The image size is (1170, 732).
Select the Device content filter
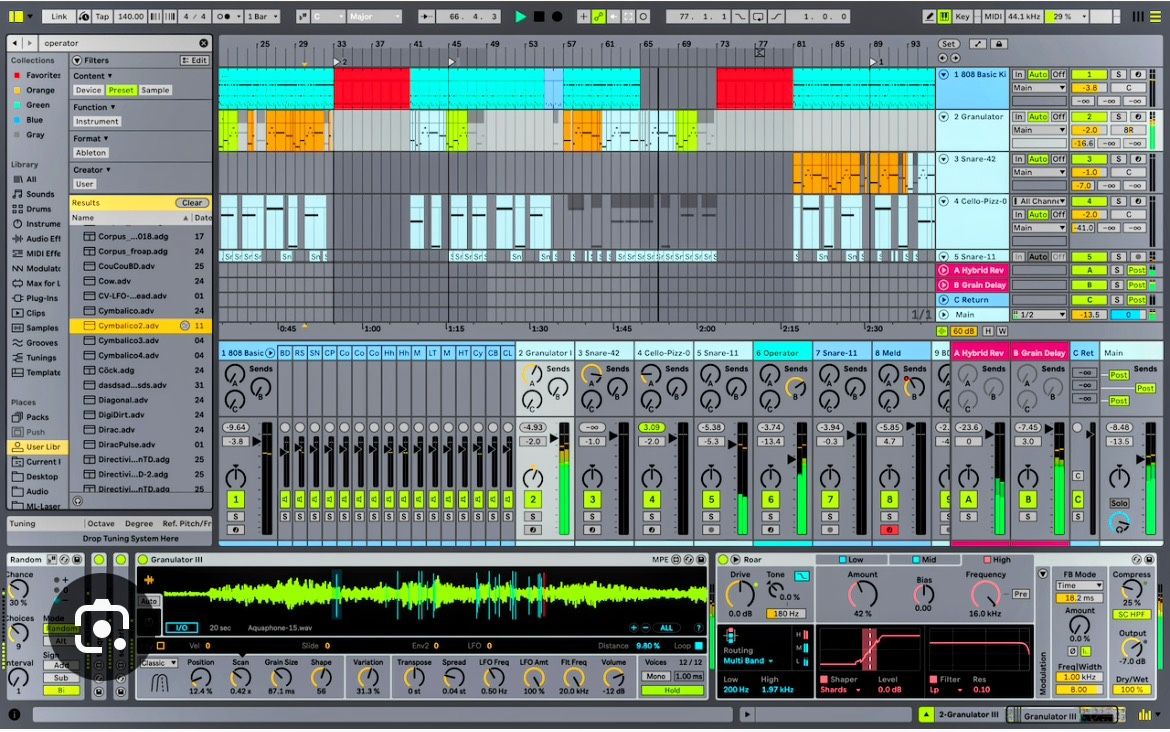(88, 90)
